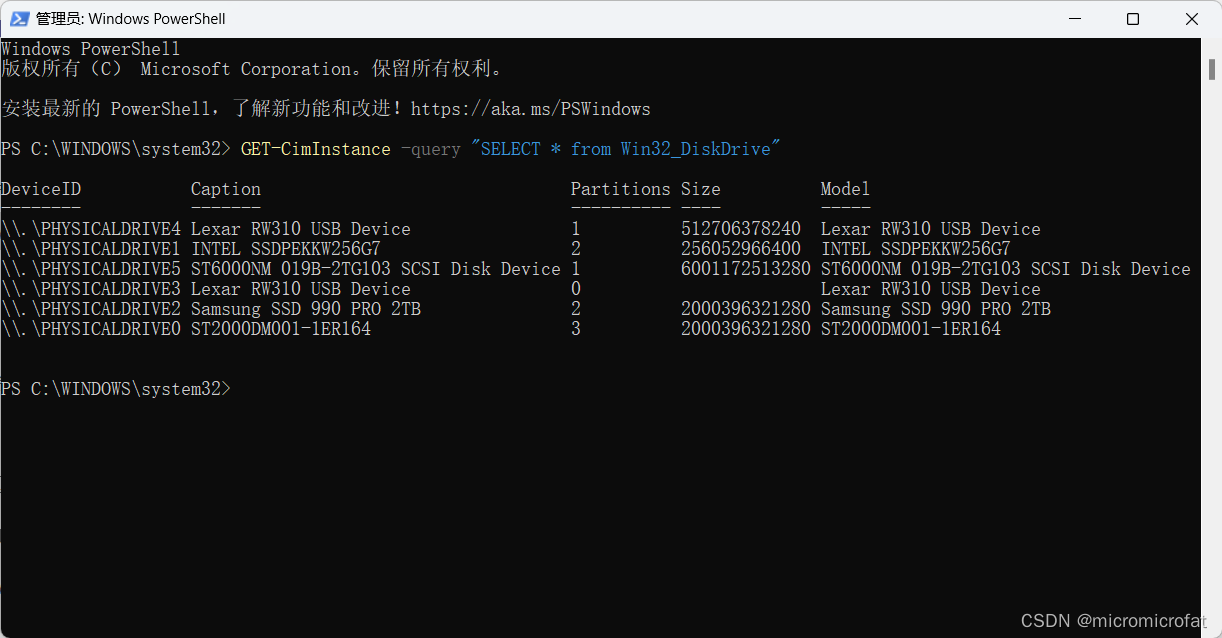Click the Size column header

click(700, 189)
